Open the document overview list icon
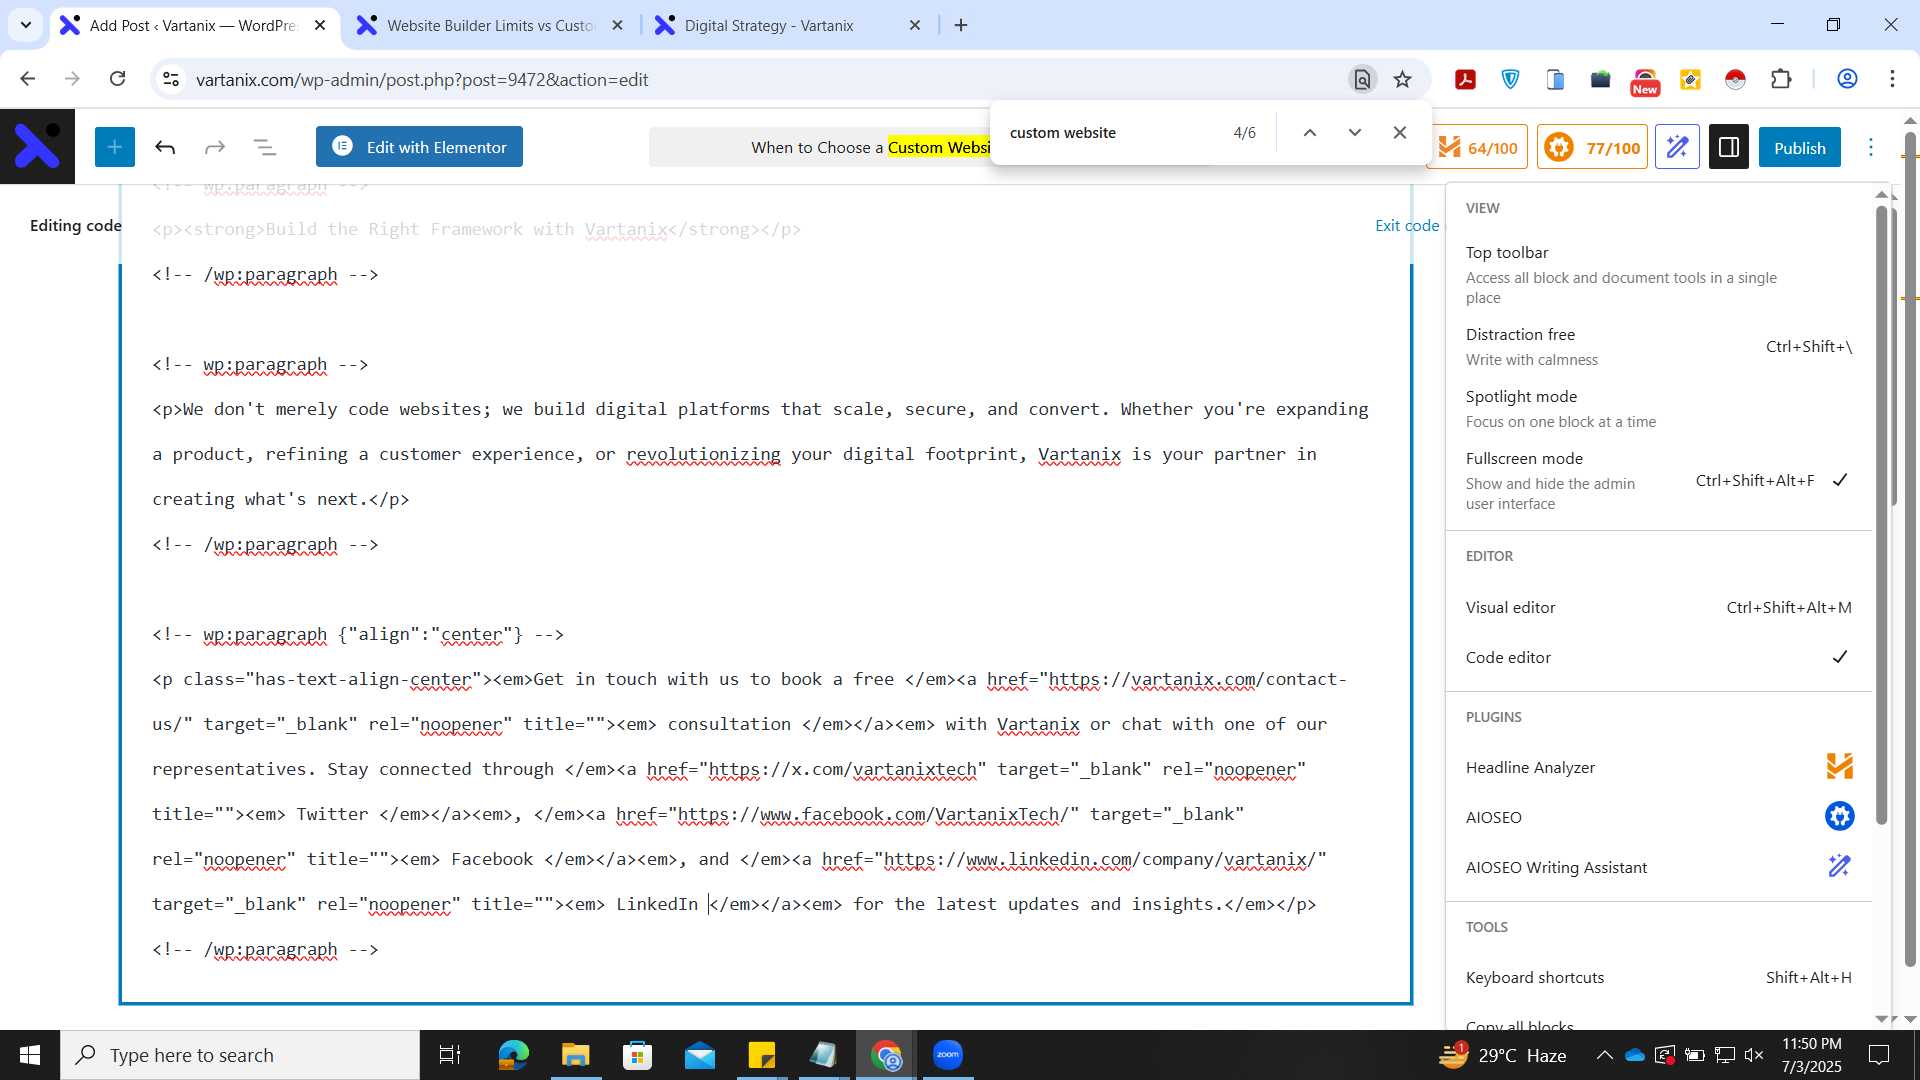Screen dimensions: 1920x1080 point(265,147)
